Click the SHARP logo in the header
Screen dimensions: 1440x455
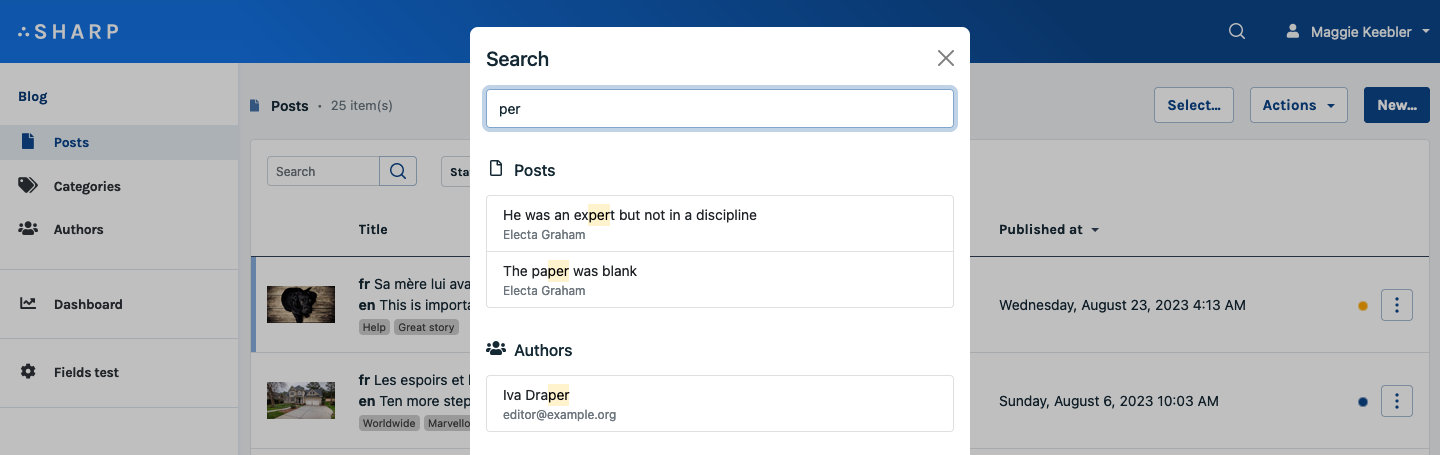[68, 31]
